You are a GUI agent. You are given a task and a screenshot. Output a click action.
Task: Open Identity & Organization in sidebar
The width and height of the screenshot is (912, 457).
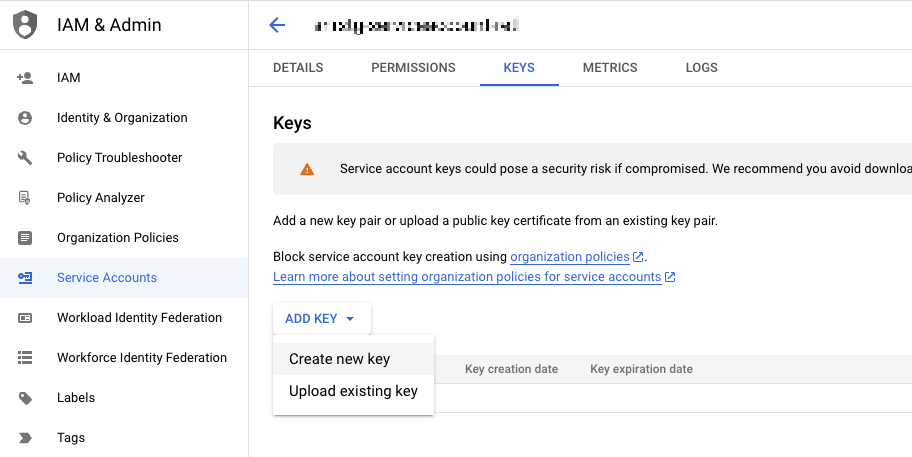(x=124, y=118)
